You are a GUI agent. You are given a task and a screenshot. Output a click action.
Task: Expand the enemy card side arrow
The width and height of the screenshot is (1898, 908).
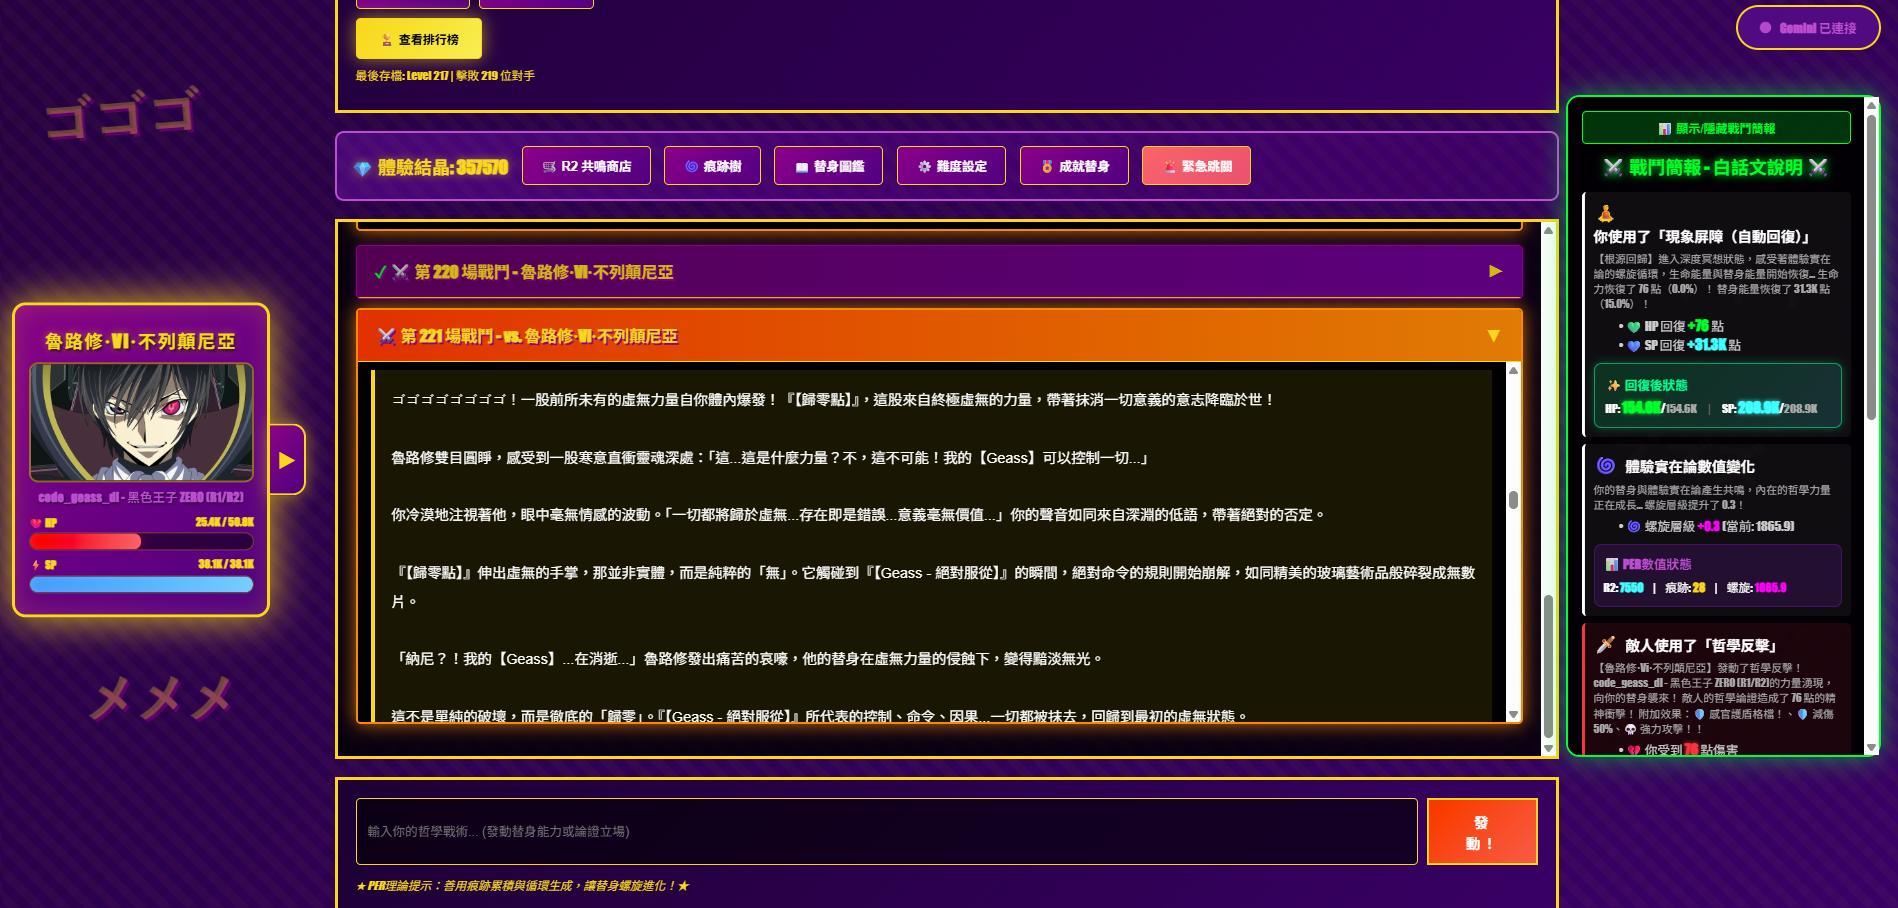tap(287, 460)
